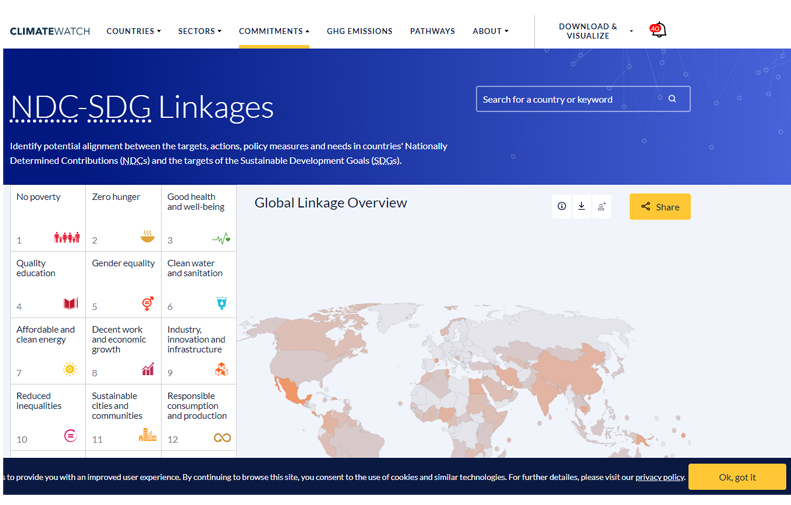Image resolution: width=791 pixels, height=505 pixels.
Task: Expand the Countries menu
Action: 134,31
